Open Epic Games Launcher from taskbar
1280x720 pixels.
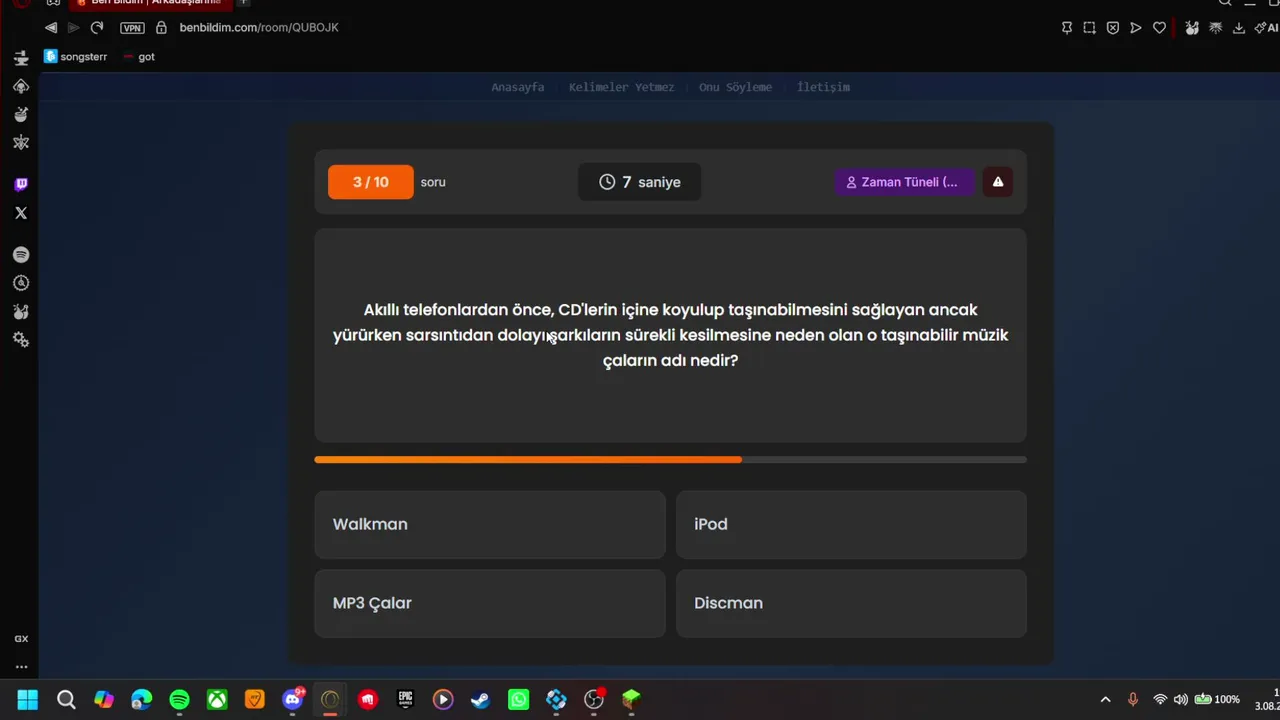(x=405, y=700)
